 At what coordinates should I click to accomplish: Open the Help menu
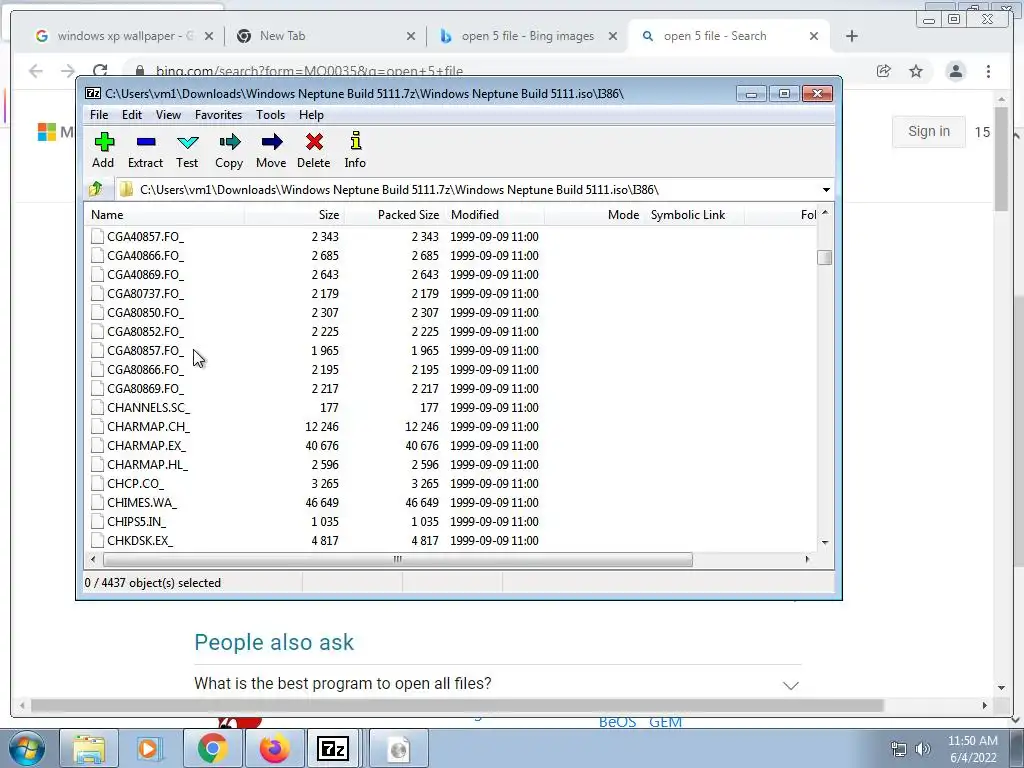(x=312, y=115)
